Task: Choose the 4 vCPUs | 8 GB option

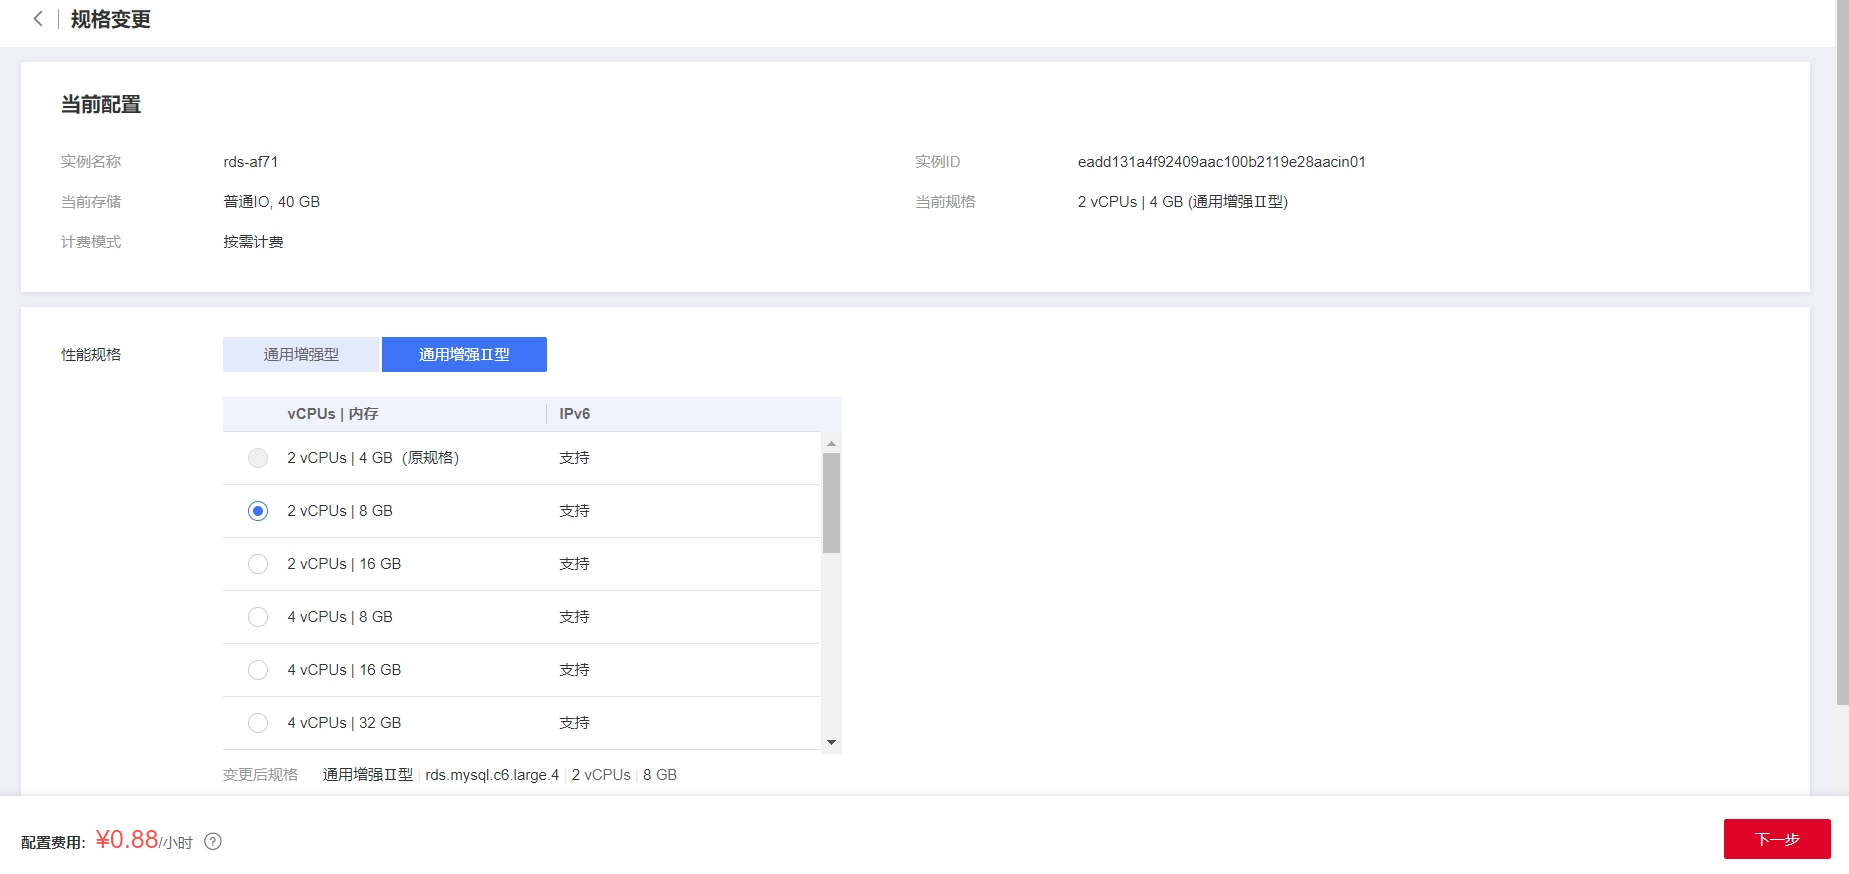Action: pos(258,617)
